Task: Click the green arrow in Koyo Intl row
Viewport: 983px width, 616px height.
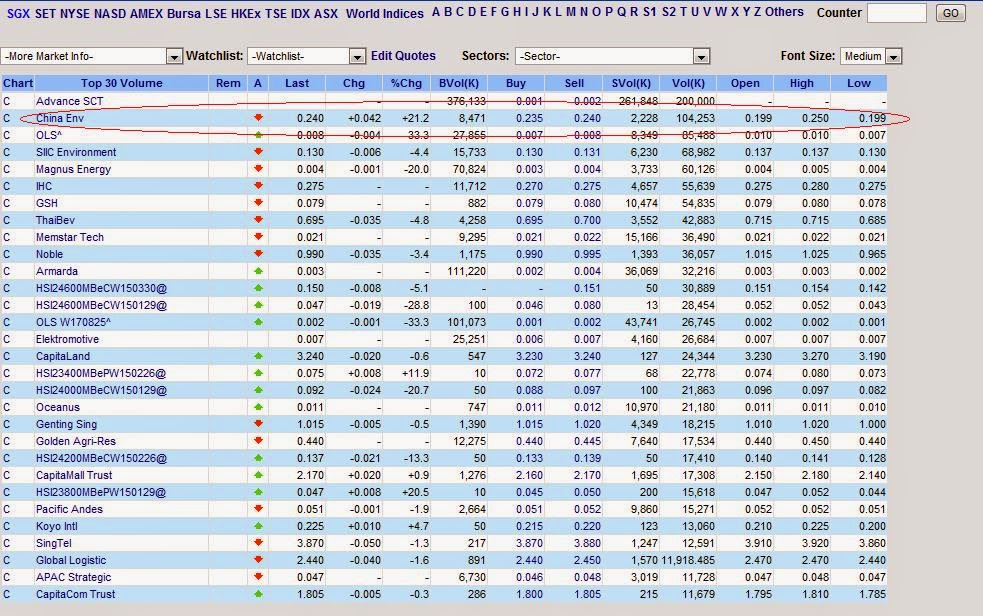Action: (x=258, y=526)
